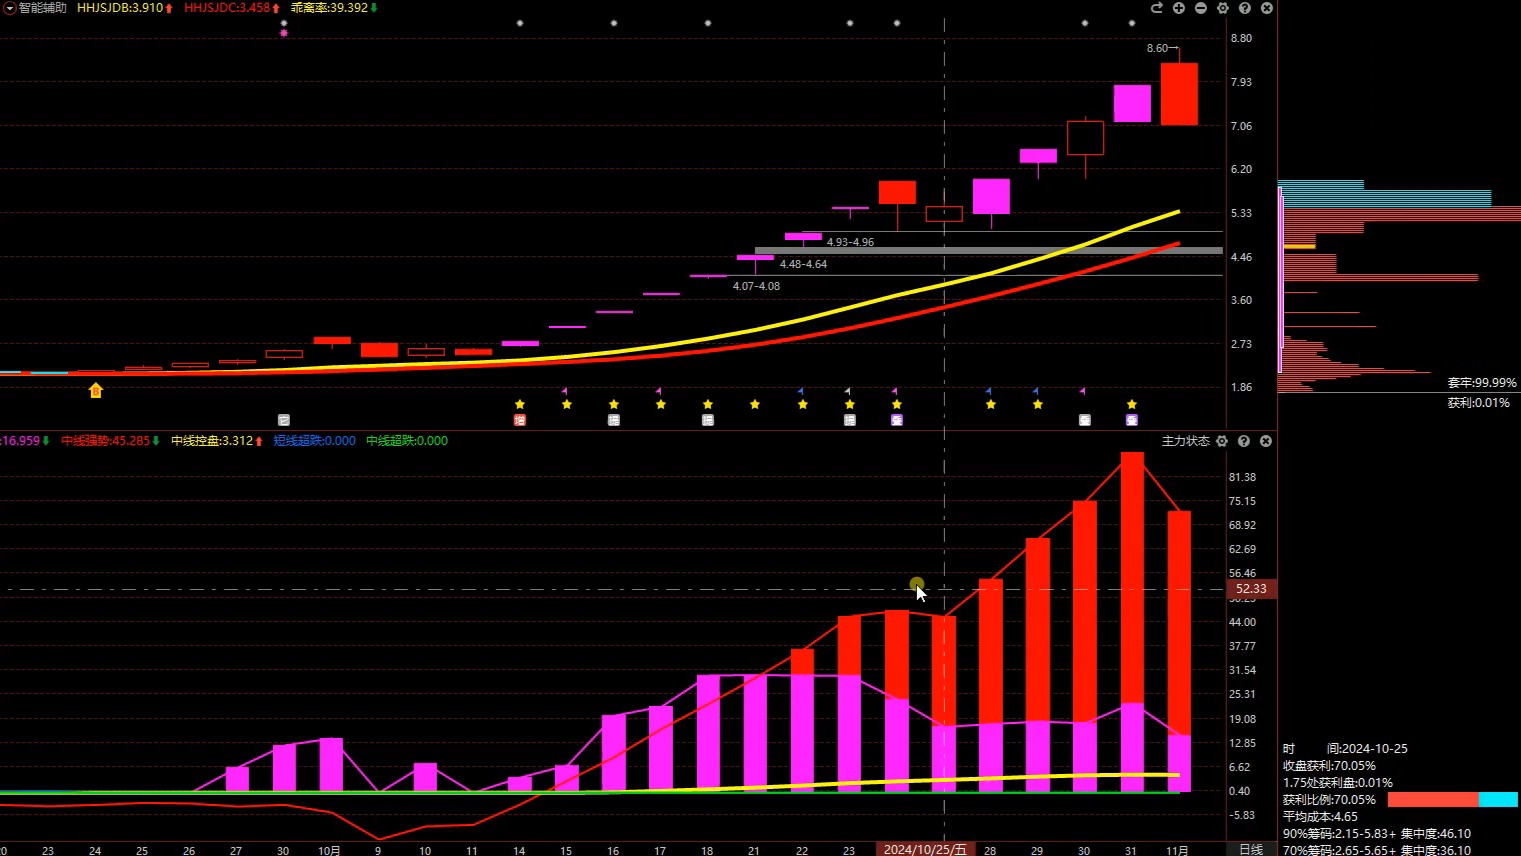
Task: Open the white info icon under date 16
Action: [x=614, y=420]
